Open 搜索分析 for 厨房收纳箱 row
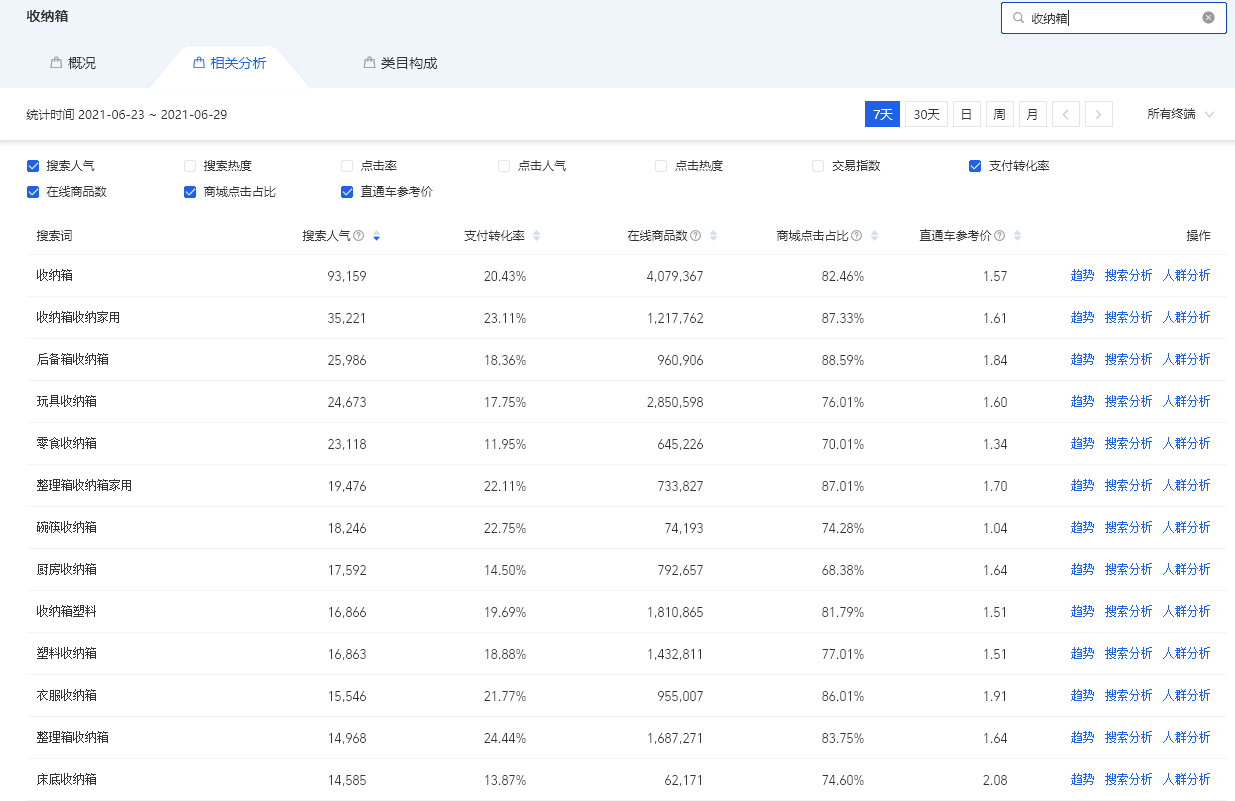This screenshot has width=1235, height=801. tap(1128, 570)
